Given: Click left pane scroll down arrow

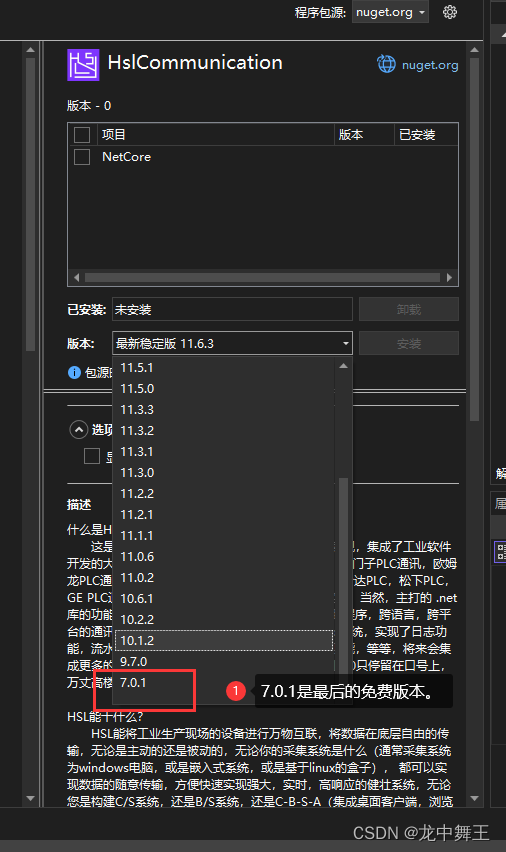Looking at the screenshot, I should (x=30, y=798).
